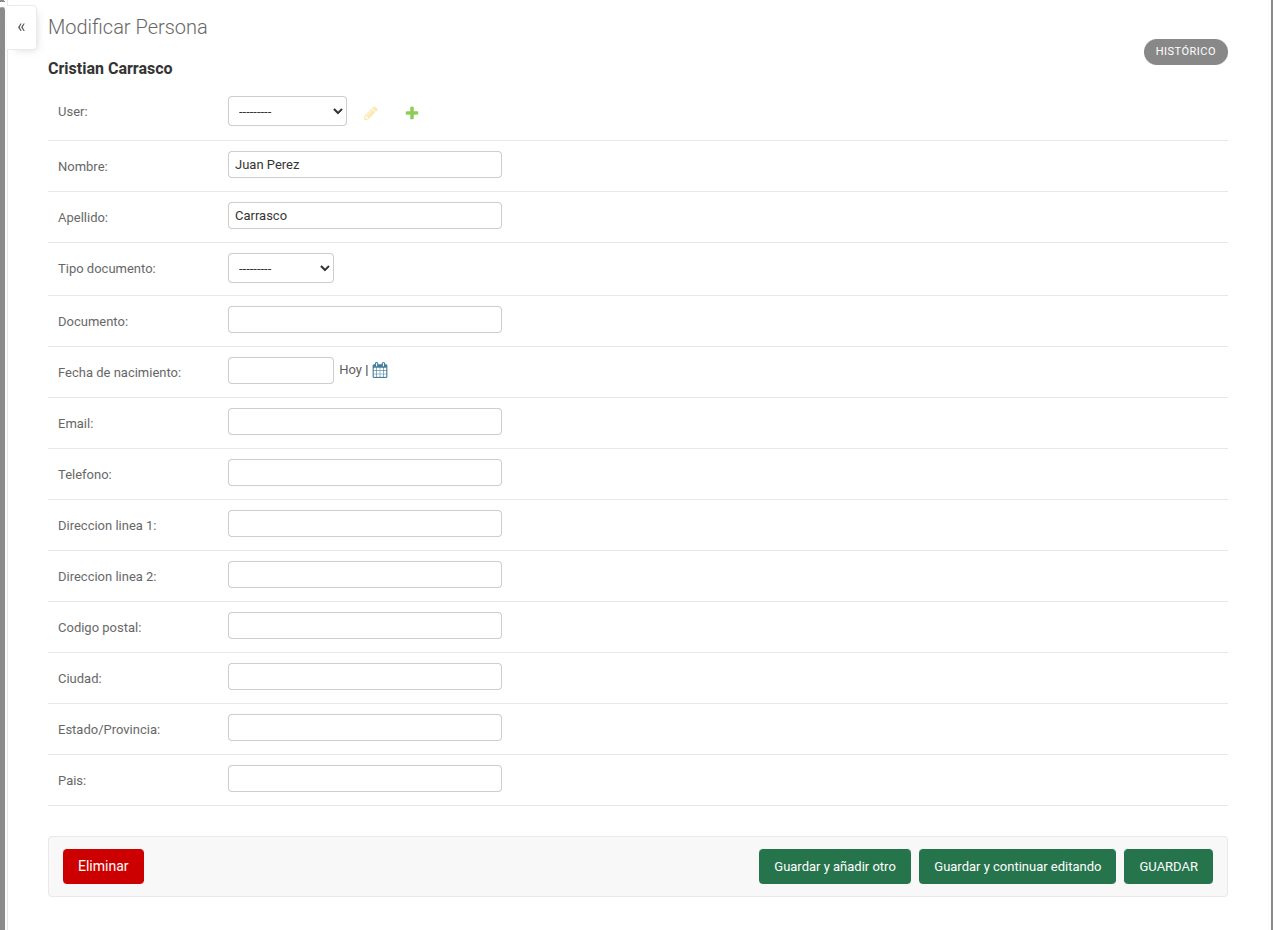Click the Hoy link to set today's date
The image size is (1273, 930).
(x=349, y=369)
